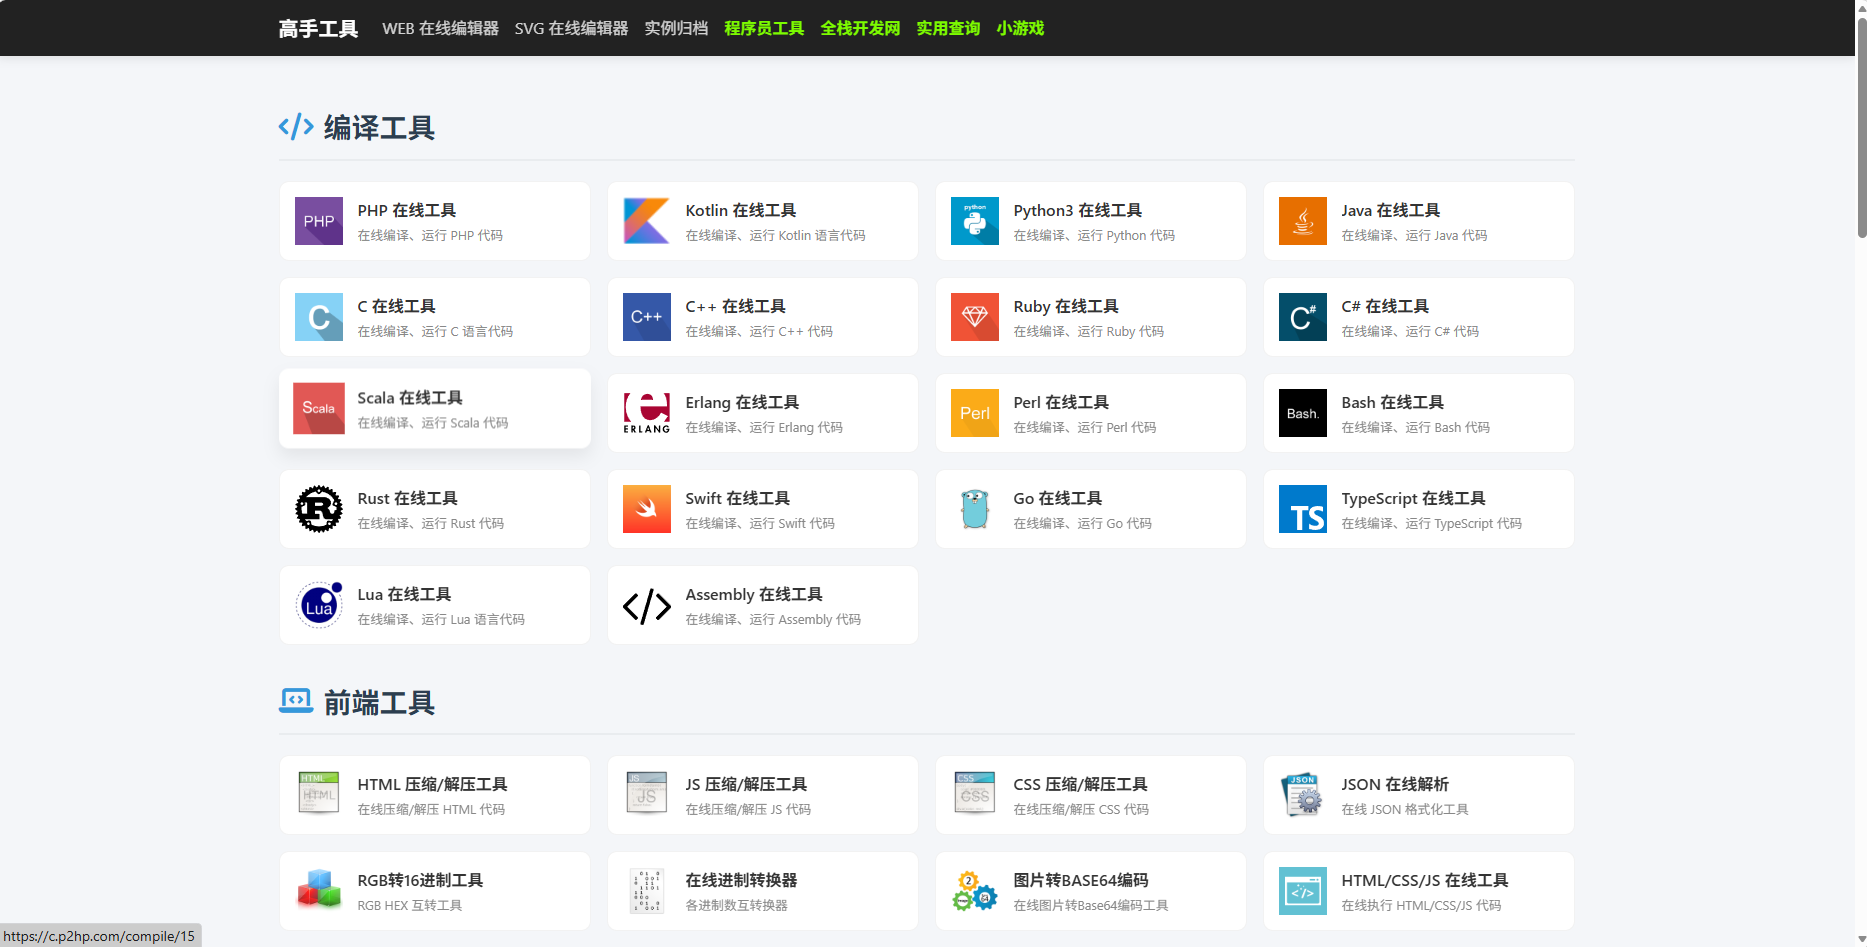Select the orange Java icon
Viewport: 1867px width, 947px height.
click(1302, 221)
